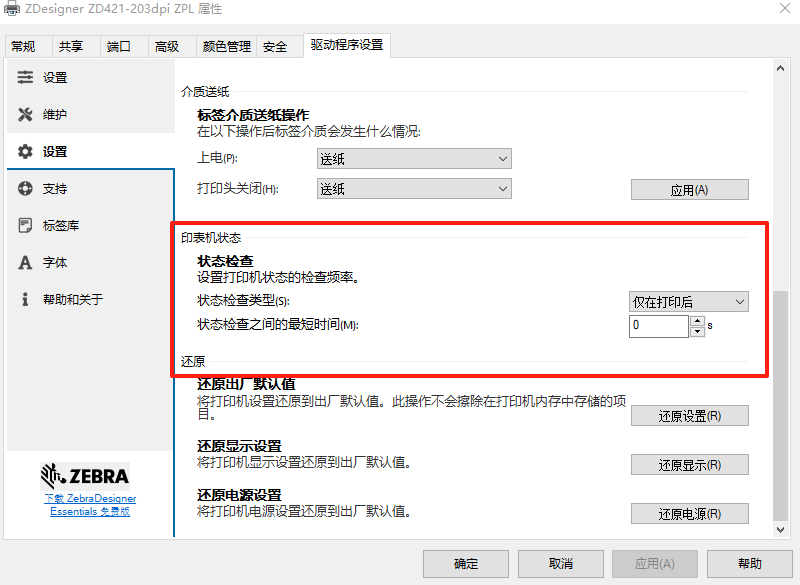This screenshot has width=800, height=585.
Task: Open 维护 wrench tools icon
Action: point(25,115)
